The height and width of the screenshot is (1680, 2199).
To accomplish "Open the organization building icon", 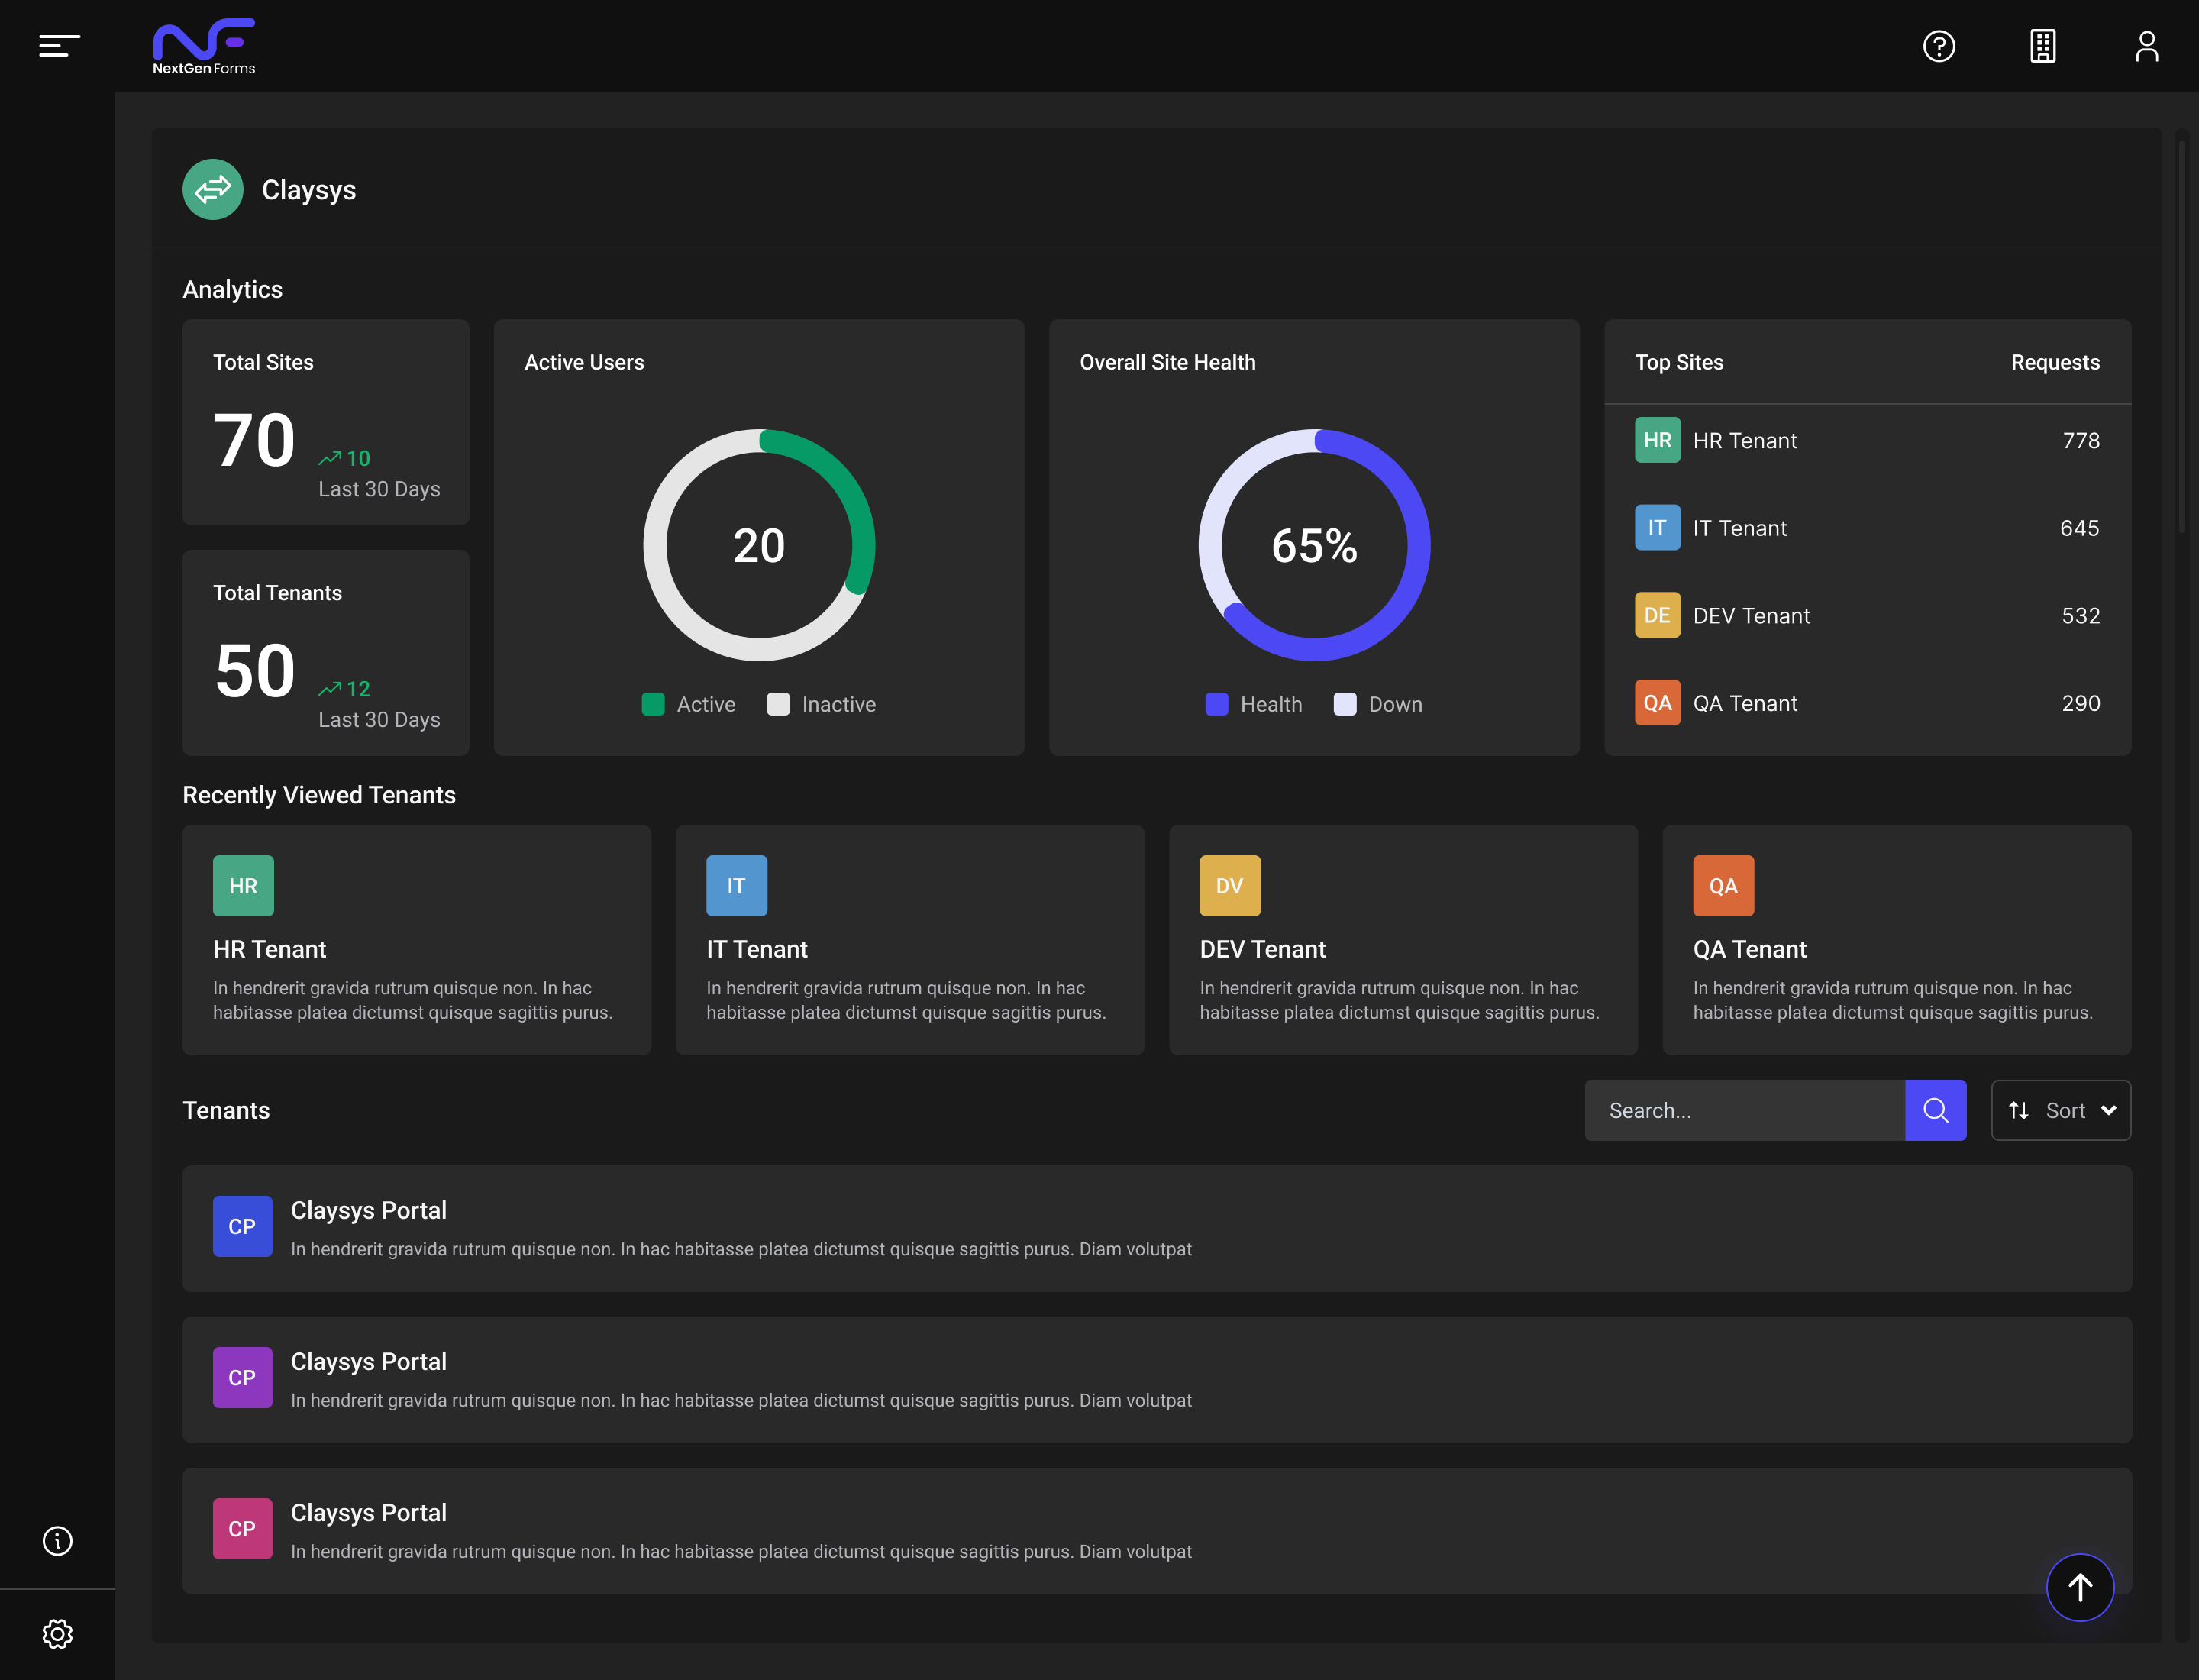I will (2042, 46).
